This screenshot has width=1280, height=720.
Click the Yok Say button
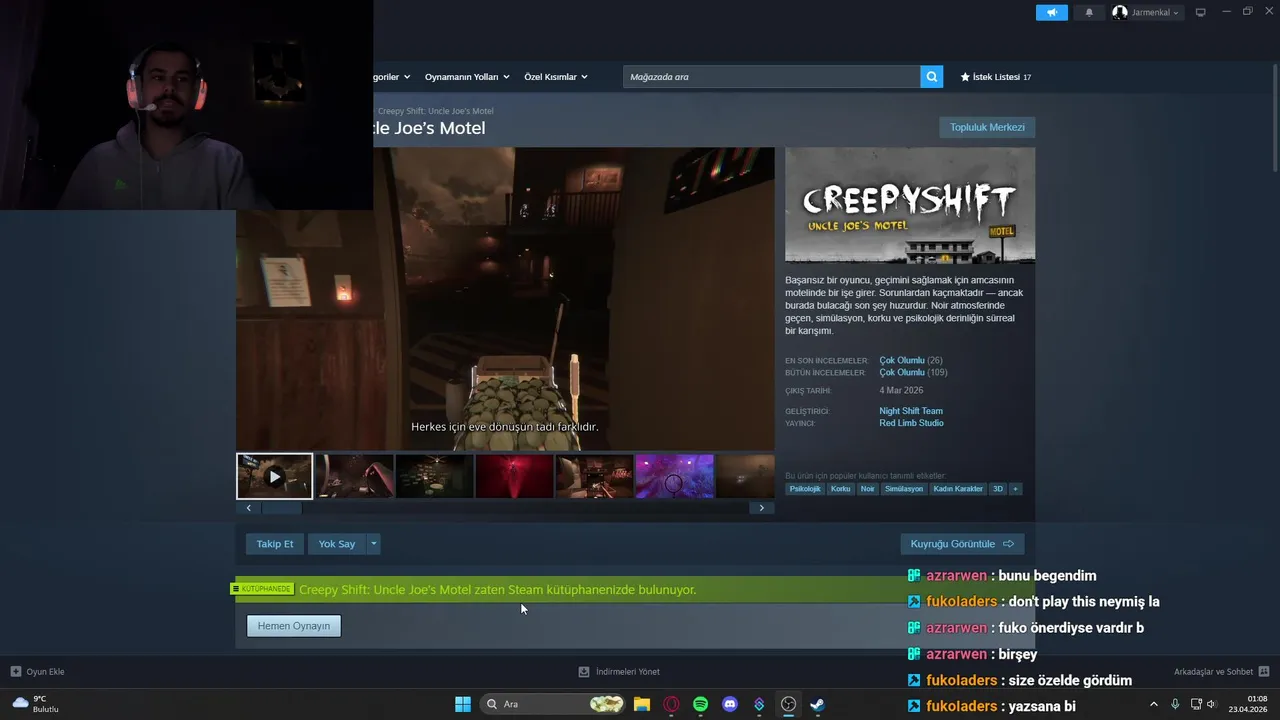337,544
